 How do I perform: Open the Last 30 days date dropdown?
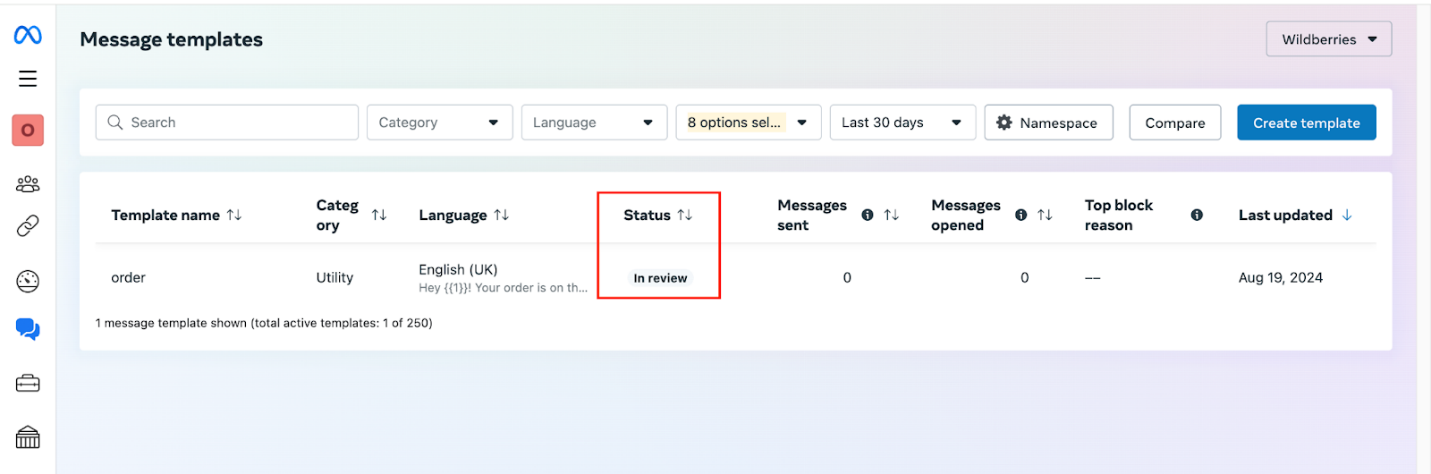(902, 123)
